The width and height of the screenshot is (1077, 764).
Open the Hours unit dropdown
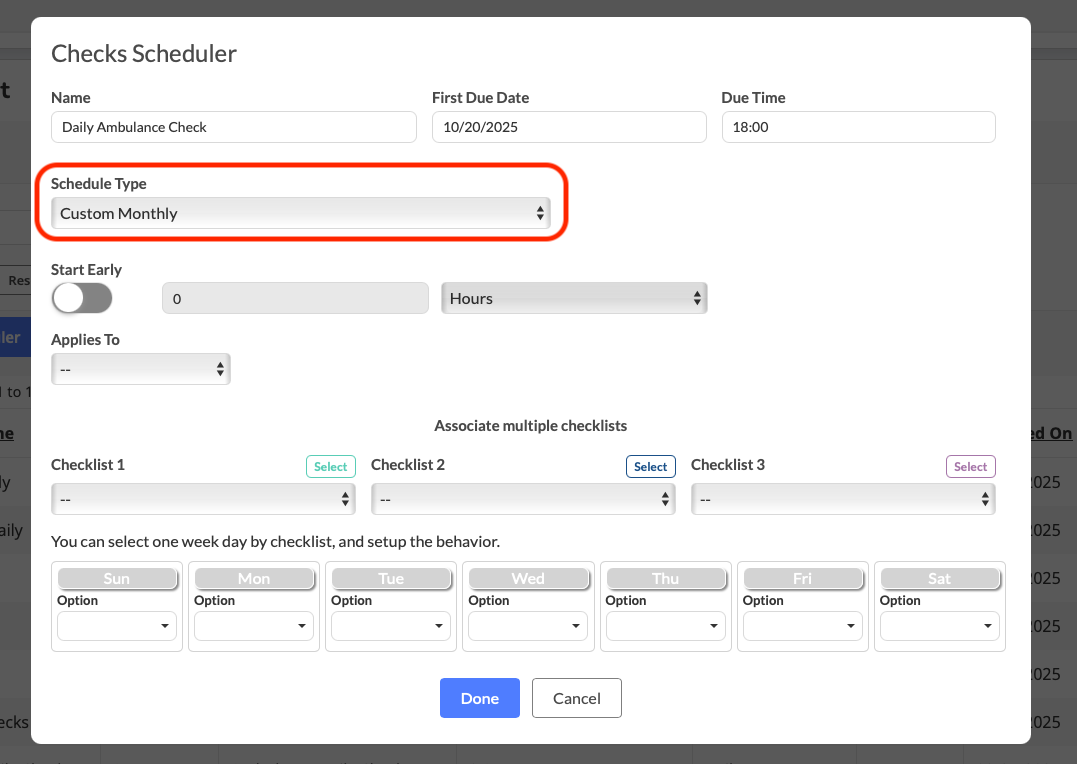574,298
